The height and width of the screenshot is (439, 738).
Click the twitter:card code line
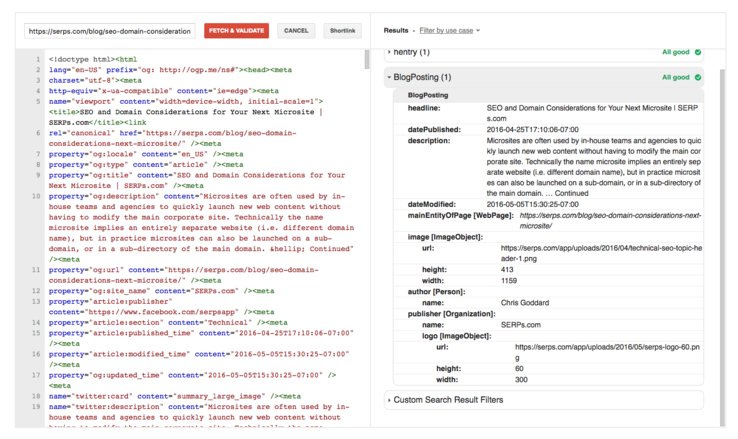[x=175, y=396]
